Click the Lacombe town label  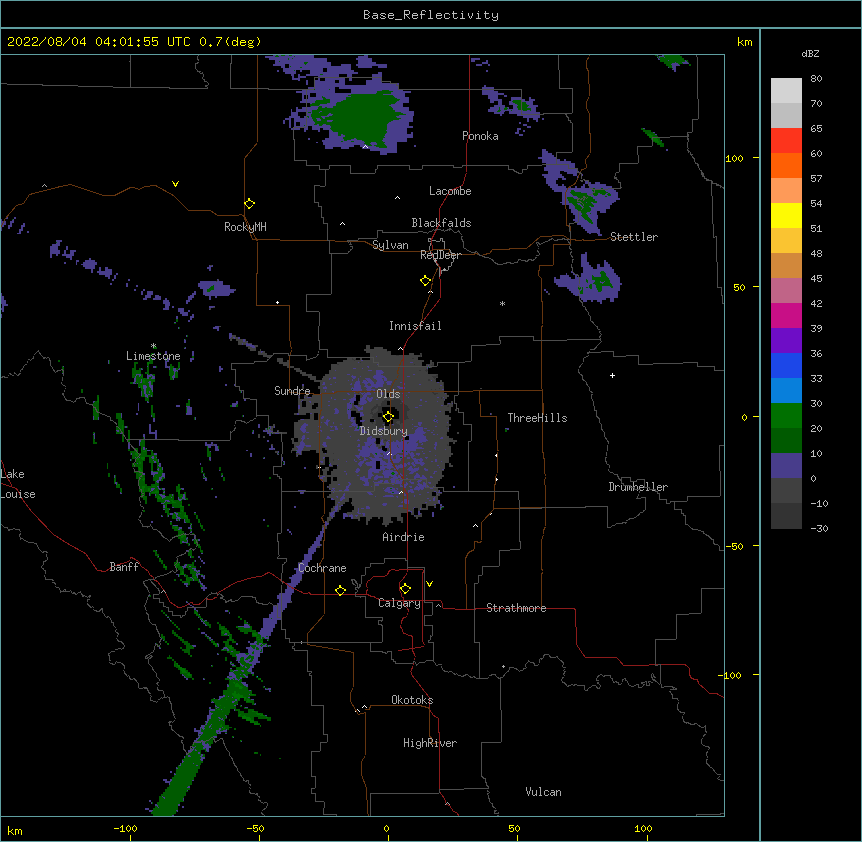tap(450, 191)
